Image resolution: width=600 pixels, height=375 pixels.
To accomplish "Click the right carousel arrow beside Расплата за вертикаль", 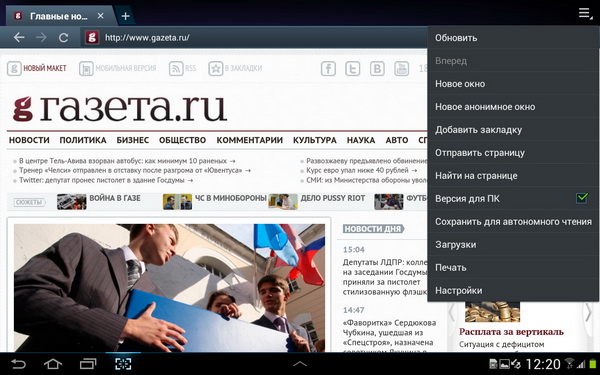I will tap(589, 313).
